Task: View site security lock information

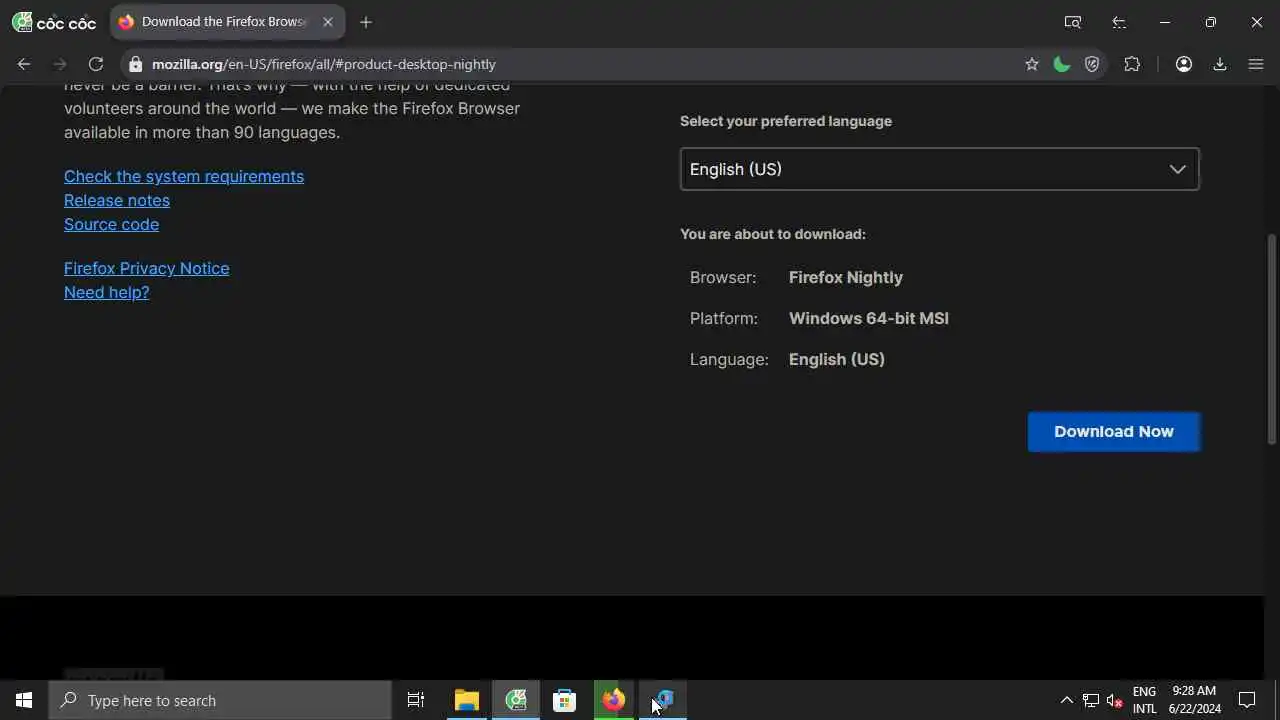Action: pyautogui.click(x=136, y=64)
